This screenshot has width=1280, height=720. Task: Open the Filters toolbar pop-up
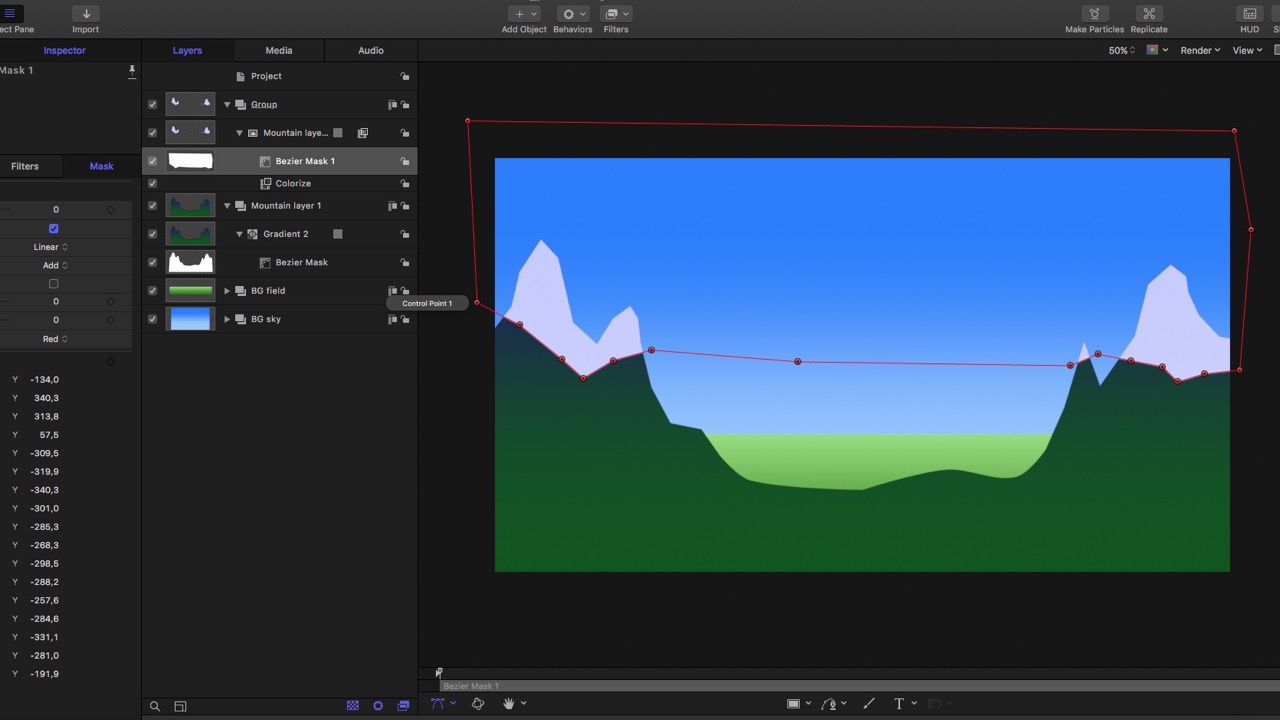pyautogui.click(x=616, y=14)
